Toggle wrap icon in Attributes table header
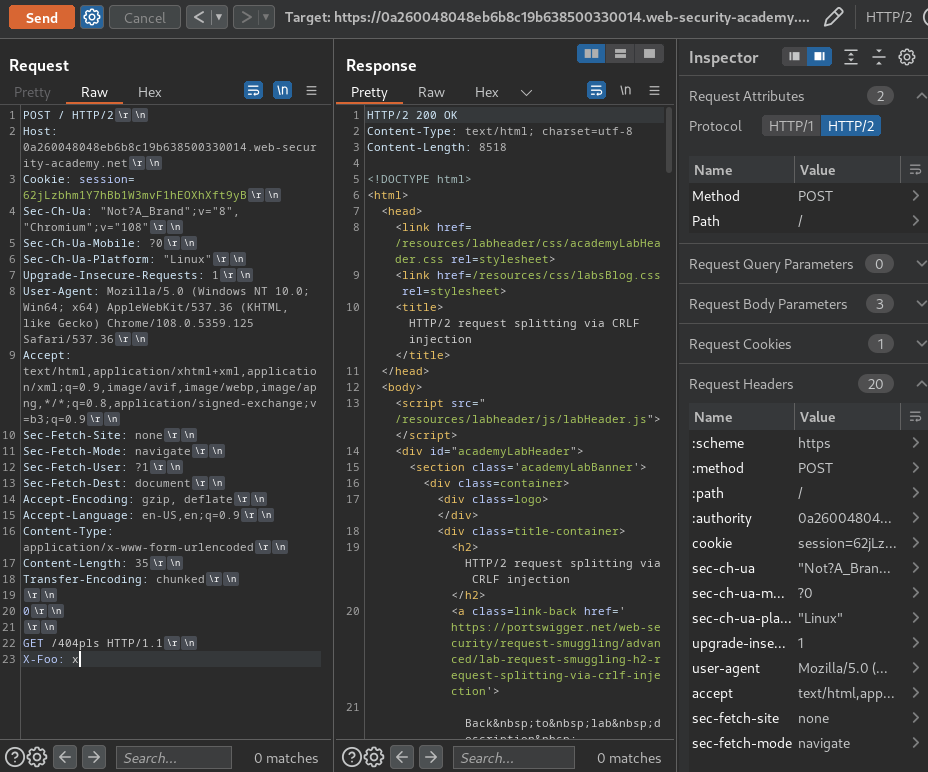This screenshot has width=928, height=772. click(914, 170)
